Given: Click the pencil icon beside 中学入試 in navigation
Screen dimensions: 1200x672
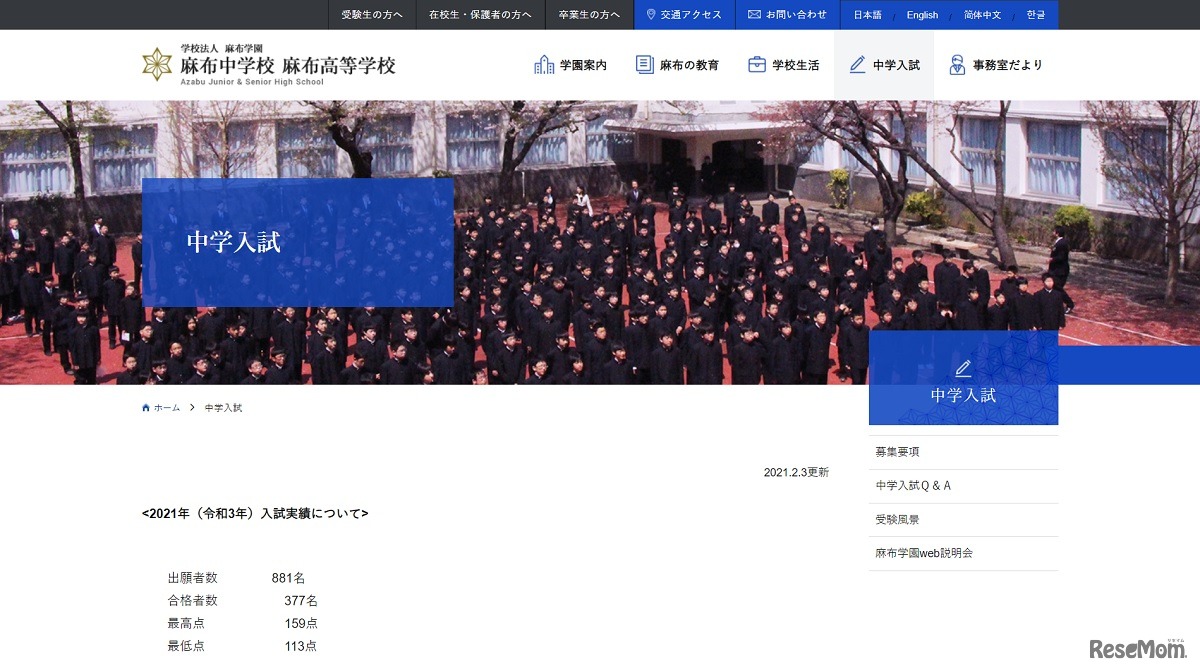Looking at the screenshot, I should (x=857, y=65).
